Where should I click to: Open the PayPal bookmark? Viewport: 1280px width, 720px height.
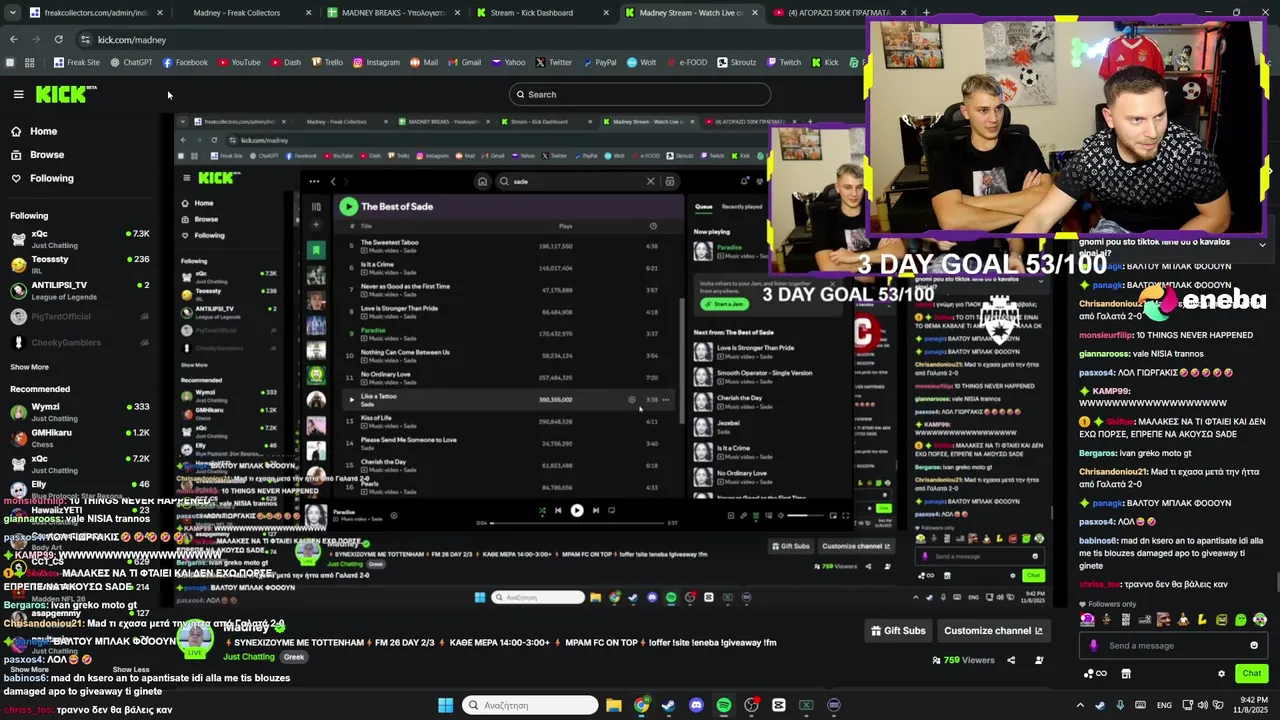click(598, 62)
